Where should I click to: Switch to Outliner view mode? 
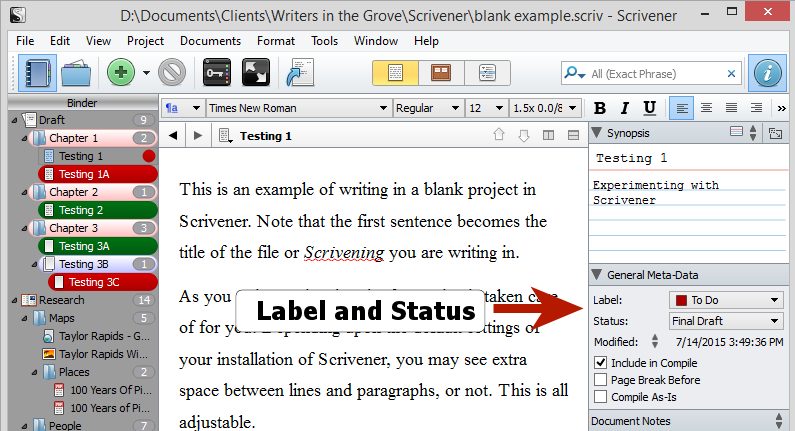coord(487,73)
